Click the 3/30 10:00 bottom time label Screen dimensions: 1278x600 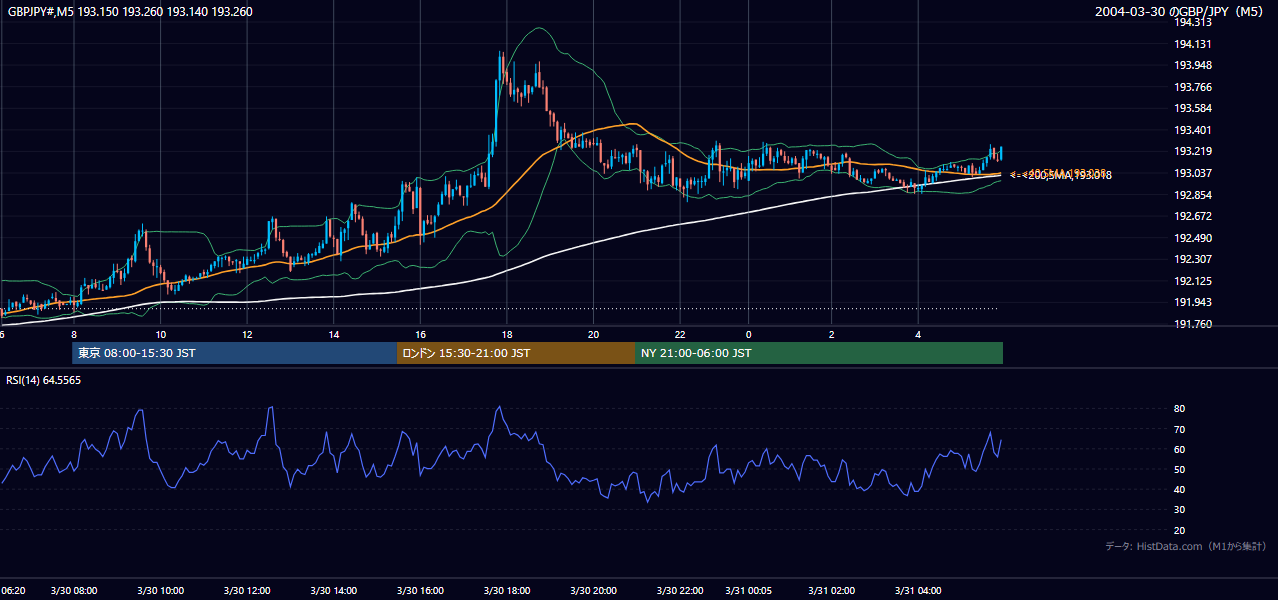[x=161, y=591]
